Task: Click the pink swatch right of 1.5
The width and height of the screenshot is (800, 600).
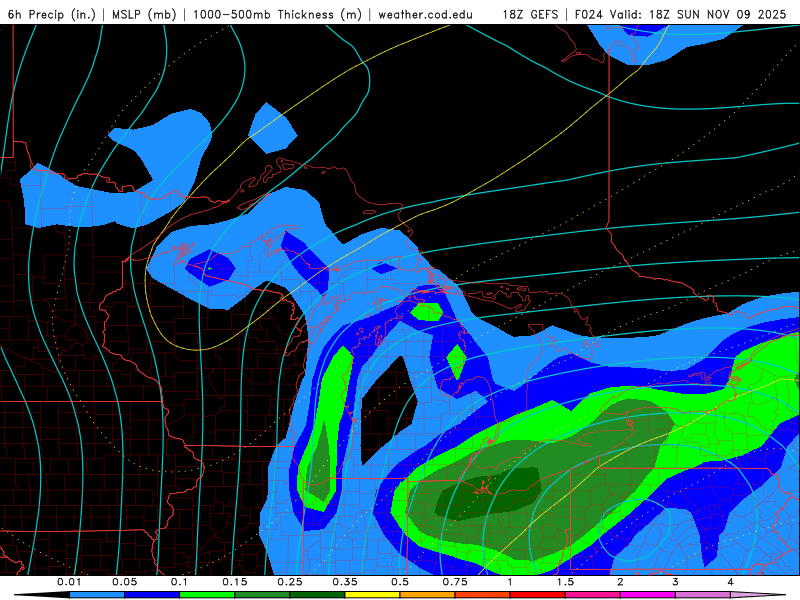Action: tap(593, 595)
